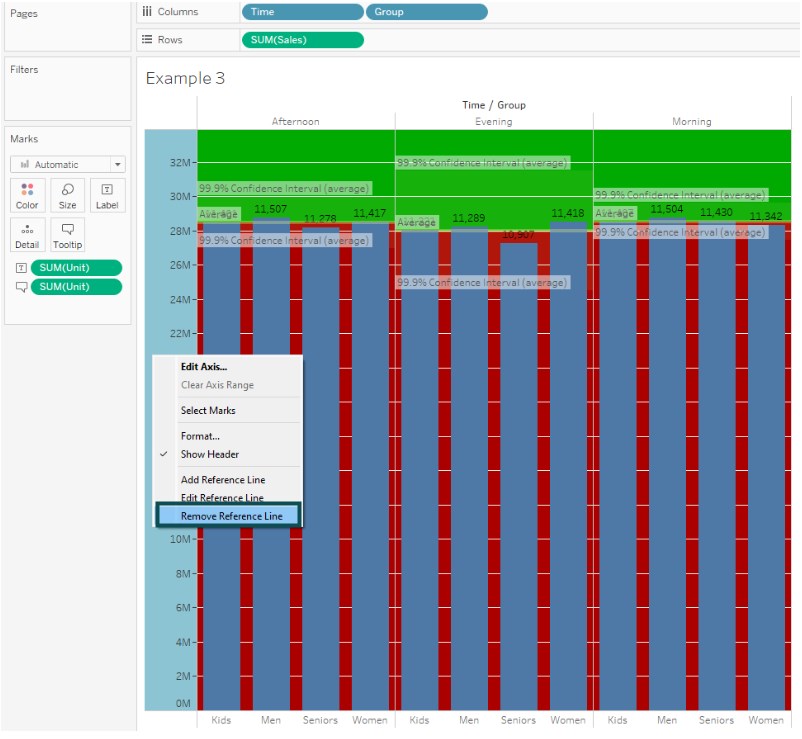The image size is (802, 739).
Task: Click the 11,418 bar label
Action: click(568, 213)
